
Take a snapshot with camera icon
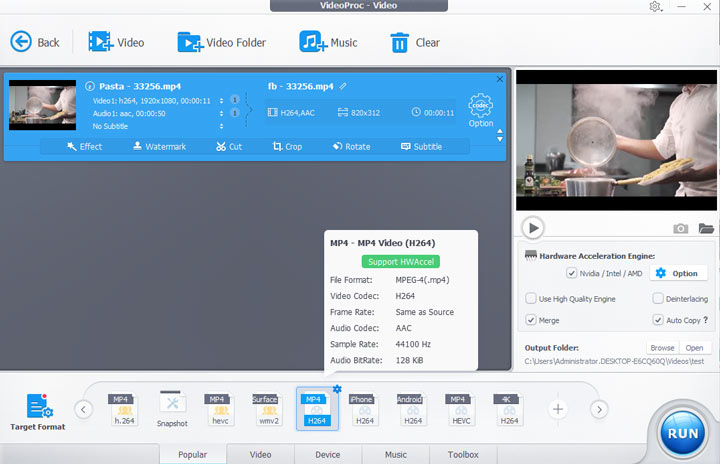pyautogui.click(x=681, y=228)
